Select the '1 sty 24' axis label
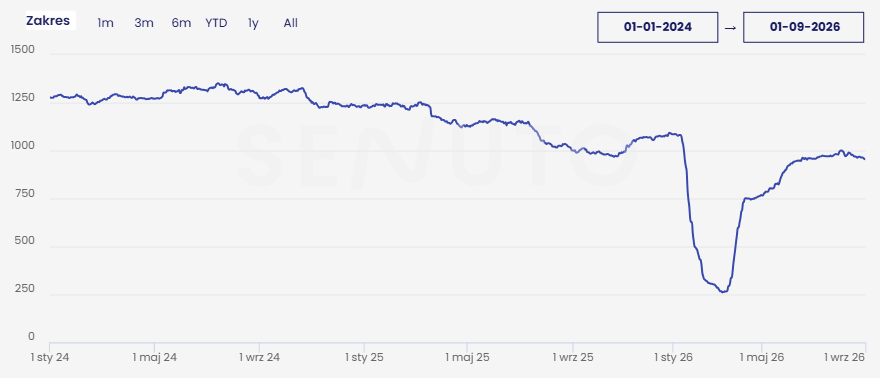 click(x=50, y=357)
